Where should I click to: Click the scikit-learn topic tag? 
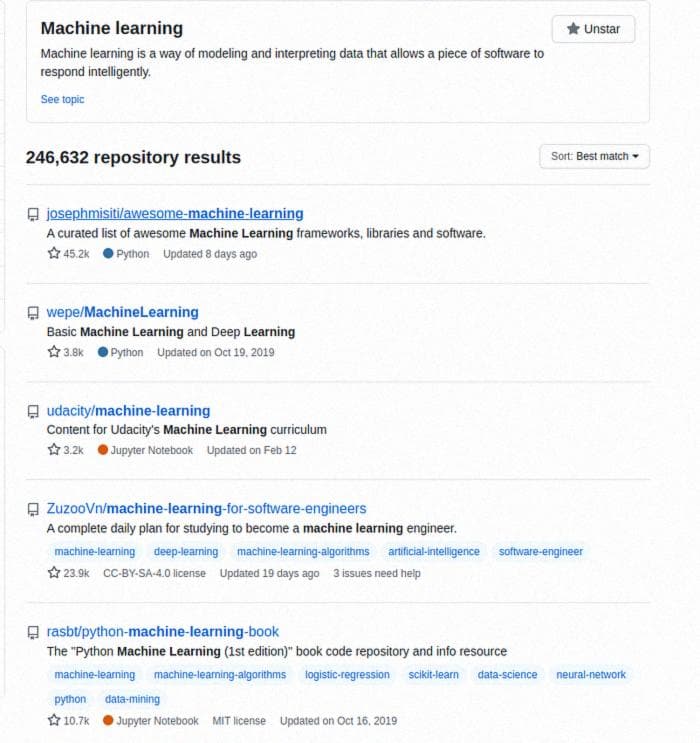433,675
